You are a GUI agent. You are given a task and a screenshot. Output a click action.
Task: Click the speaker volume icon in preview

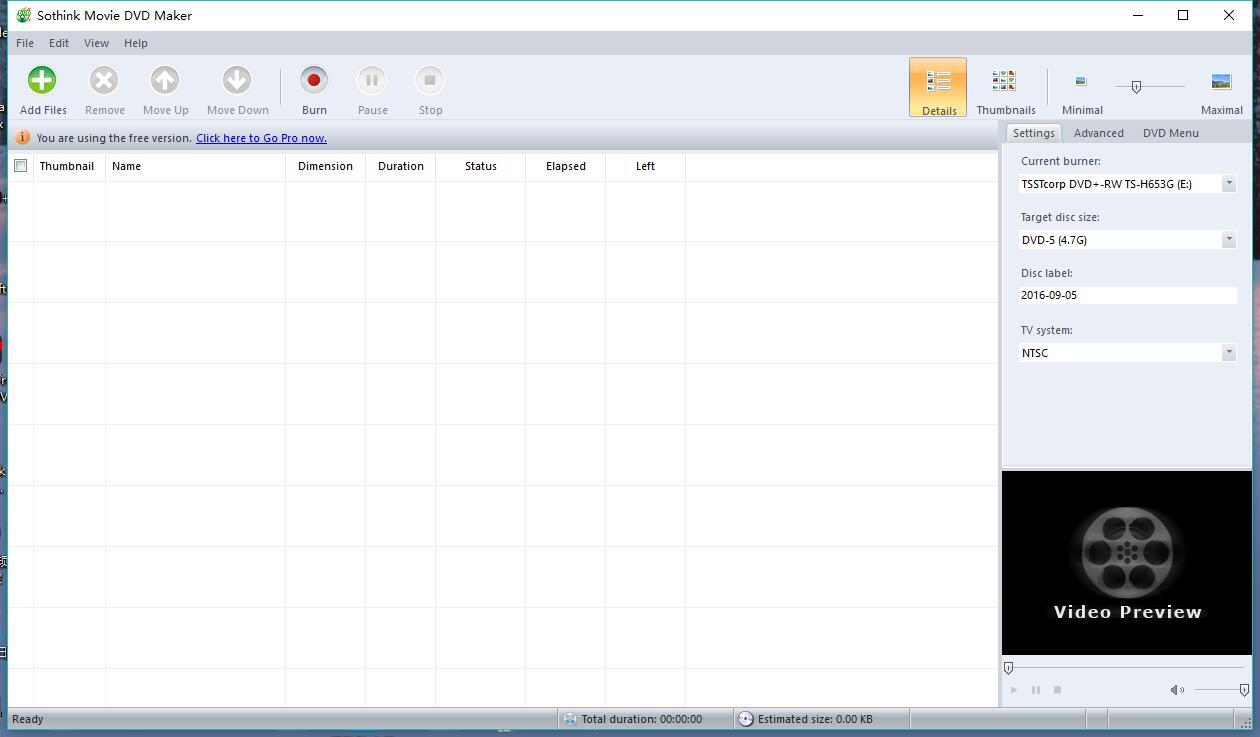1177,690
